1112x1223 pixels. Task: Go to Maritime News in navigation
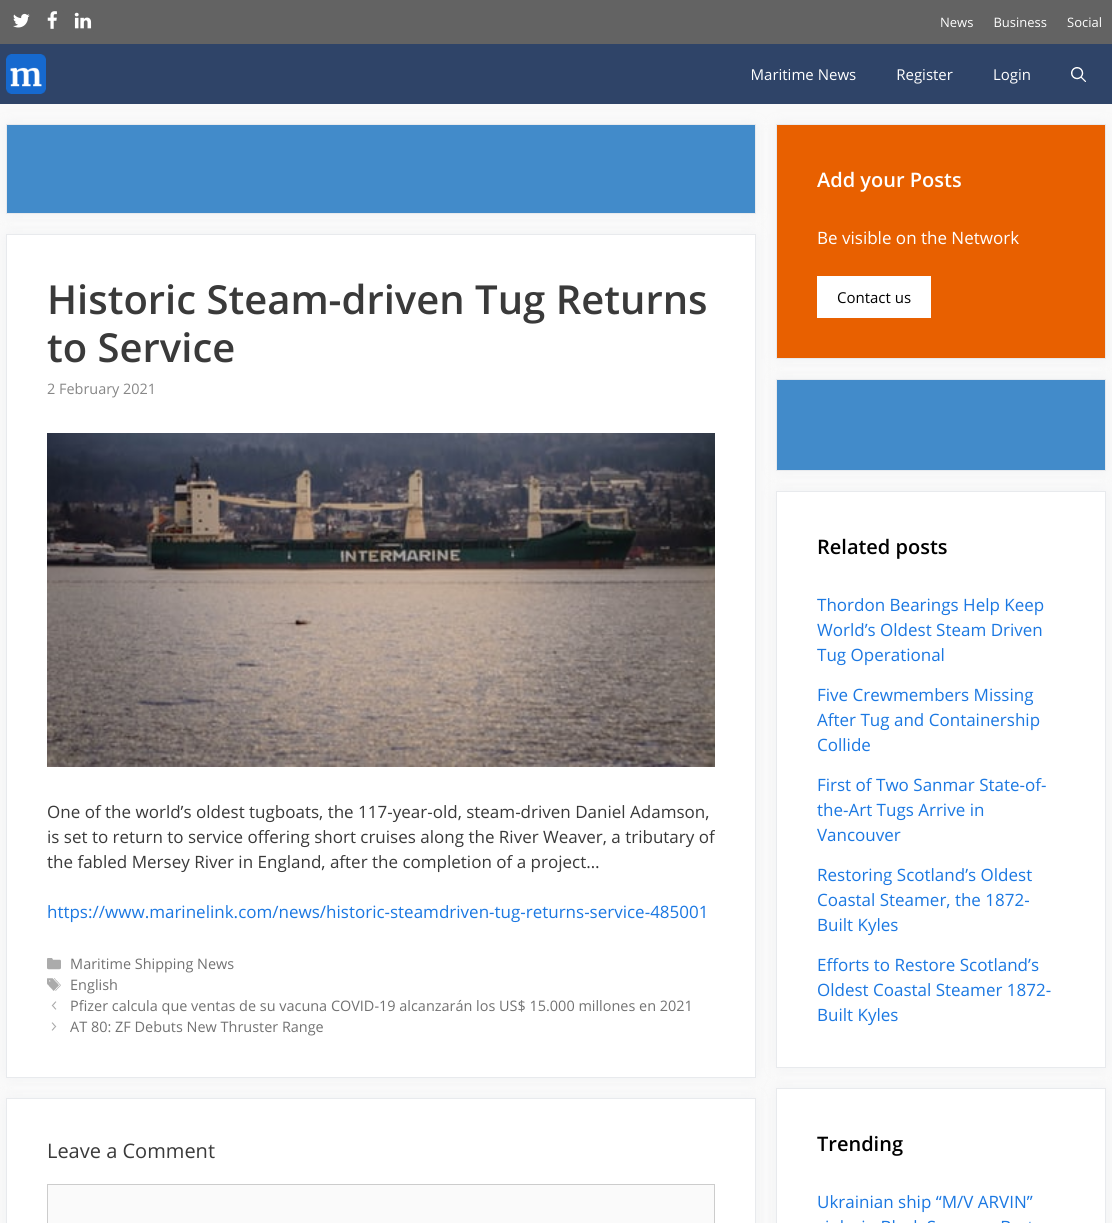[803, 74]
